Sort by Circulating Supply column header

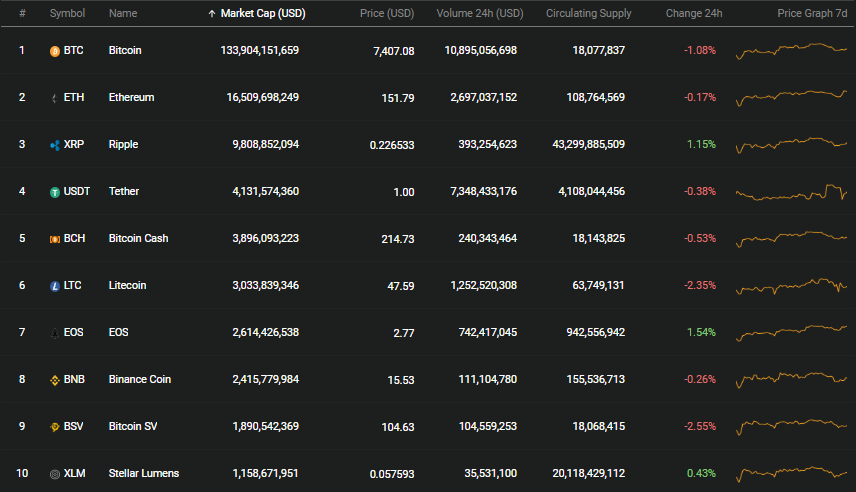pyautogui.click(x=588, y=13)
